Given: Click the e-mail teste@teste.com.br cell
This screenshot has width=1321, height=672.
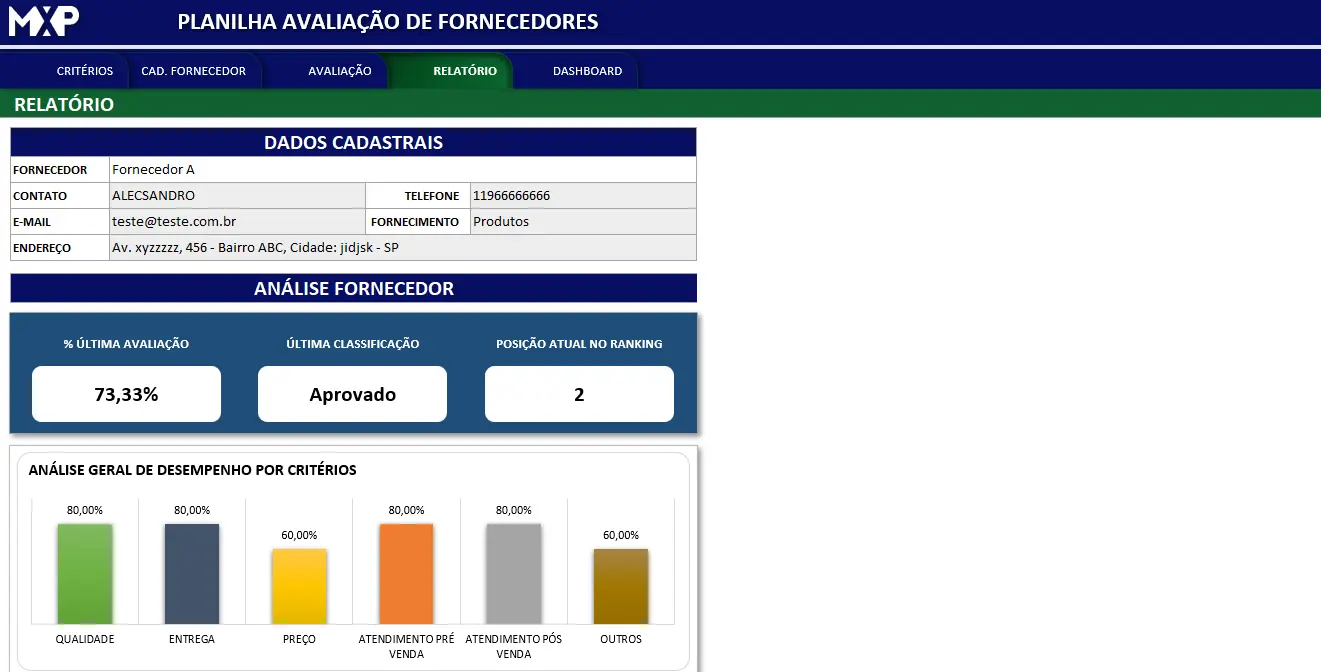Looking at the screenshot, I should pyautogui.click(x=237, y=222).
